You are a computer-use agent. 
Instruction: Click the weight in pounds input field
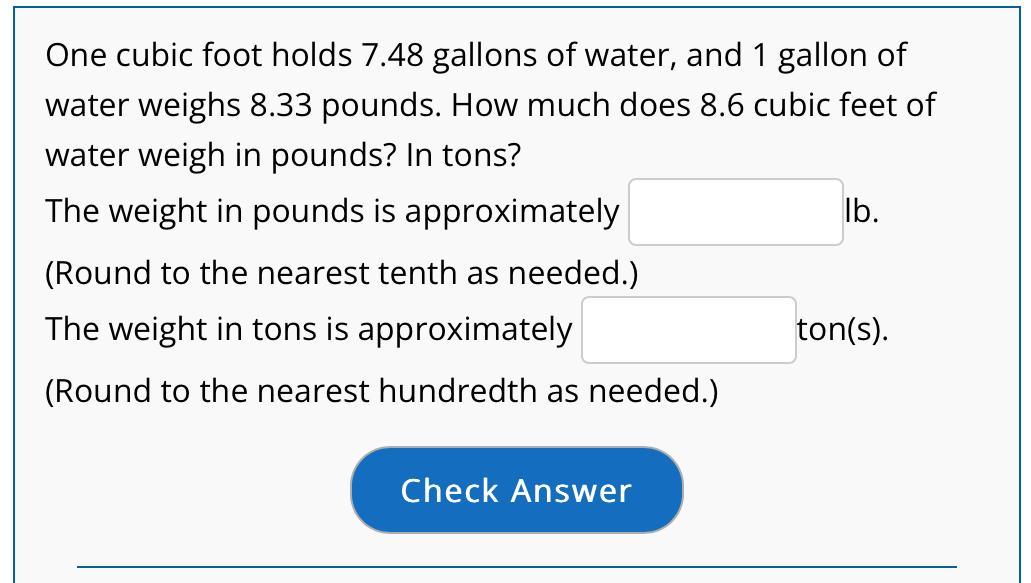tap(735, 212)
